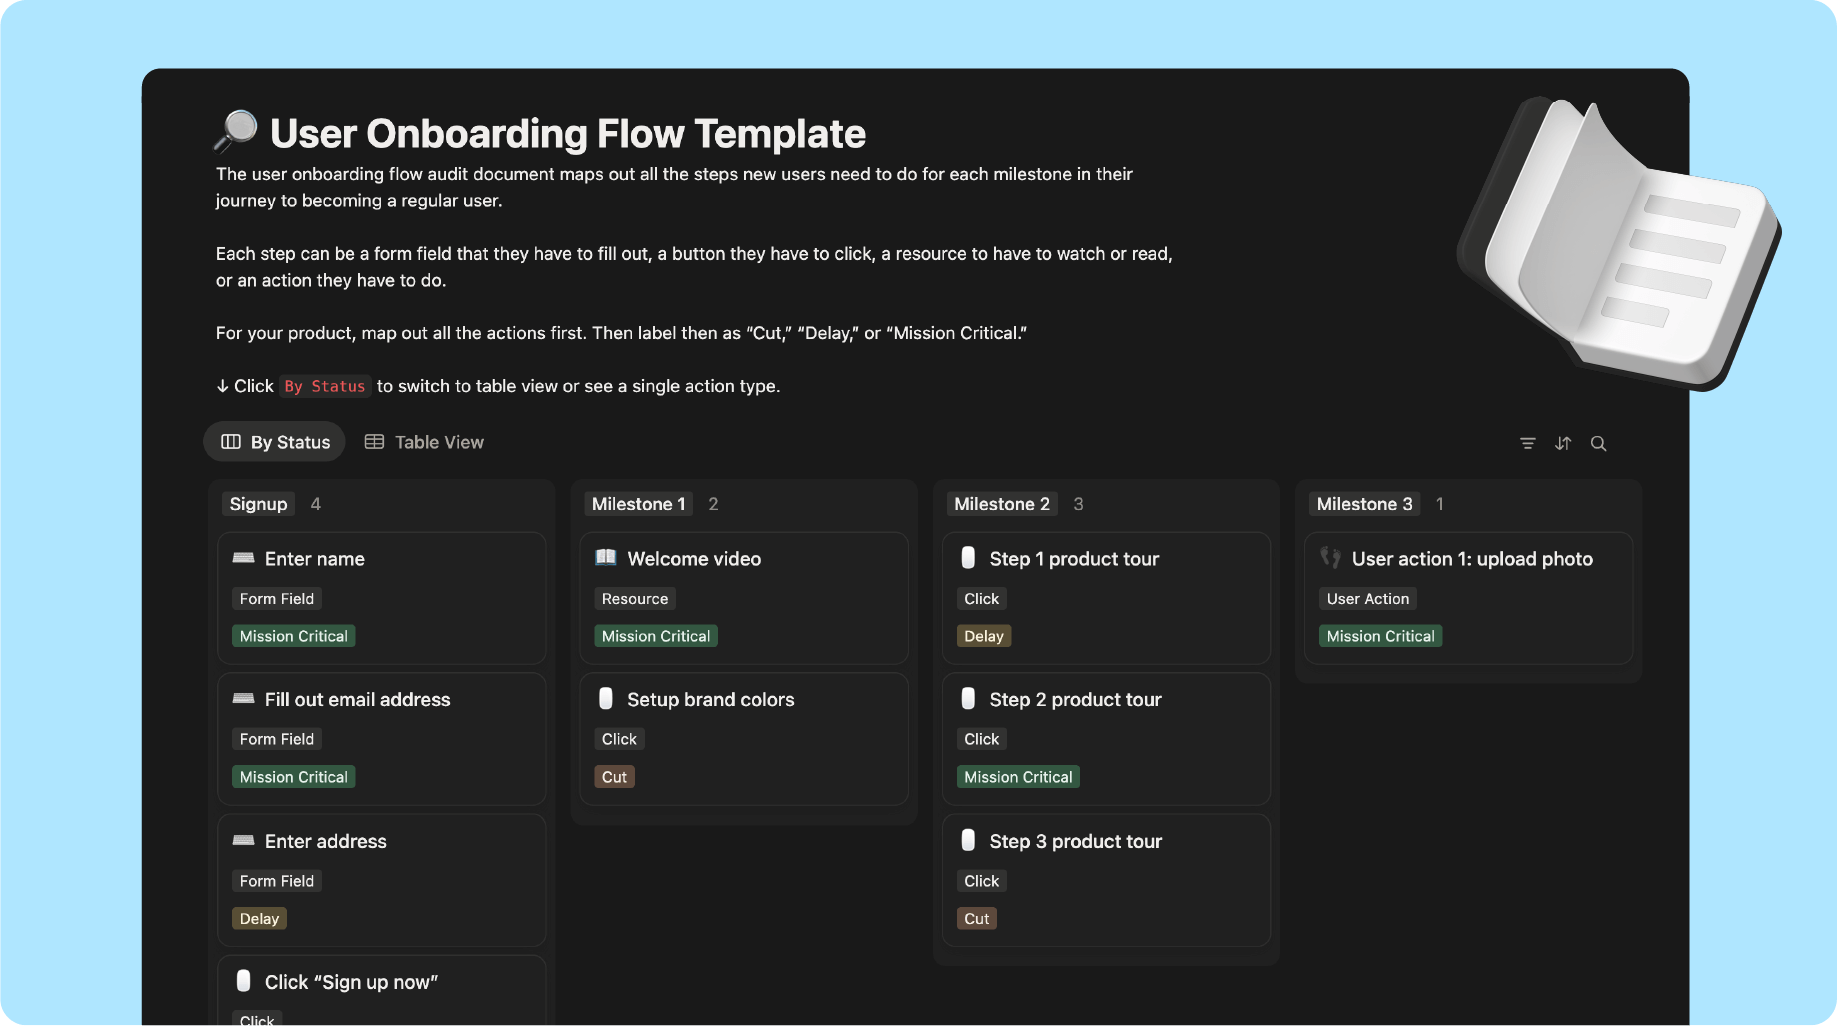Open the Step 2 product tour card
1837x1026 pixels.
pos(1075,700)
